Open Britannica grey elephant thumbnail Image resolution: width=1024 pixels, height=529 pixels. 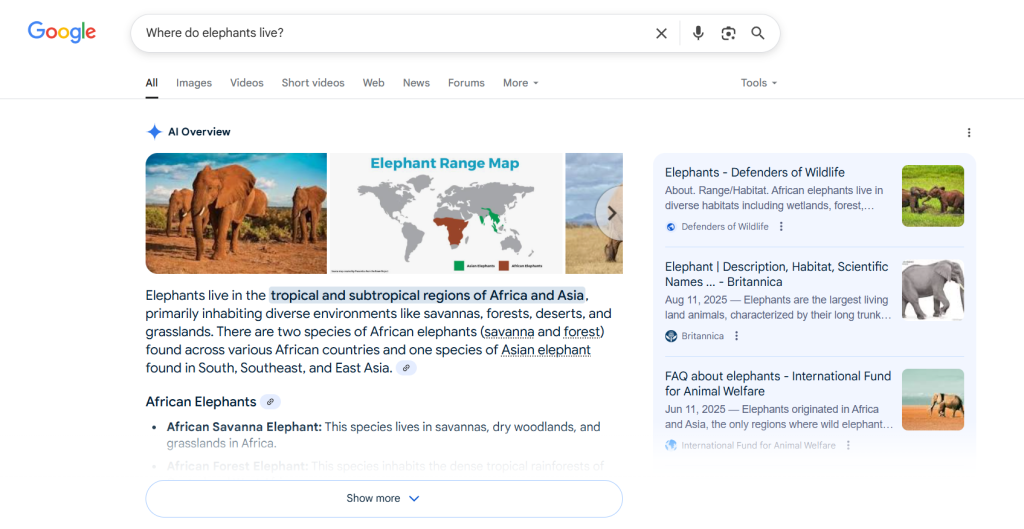933,291
